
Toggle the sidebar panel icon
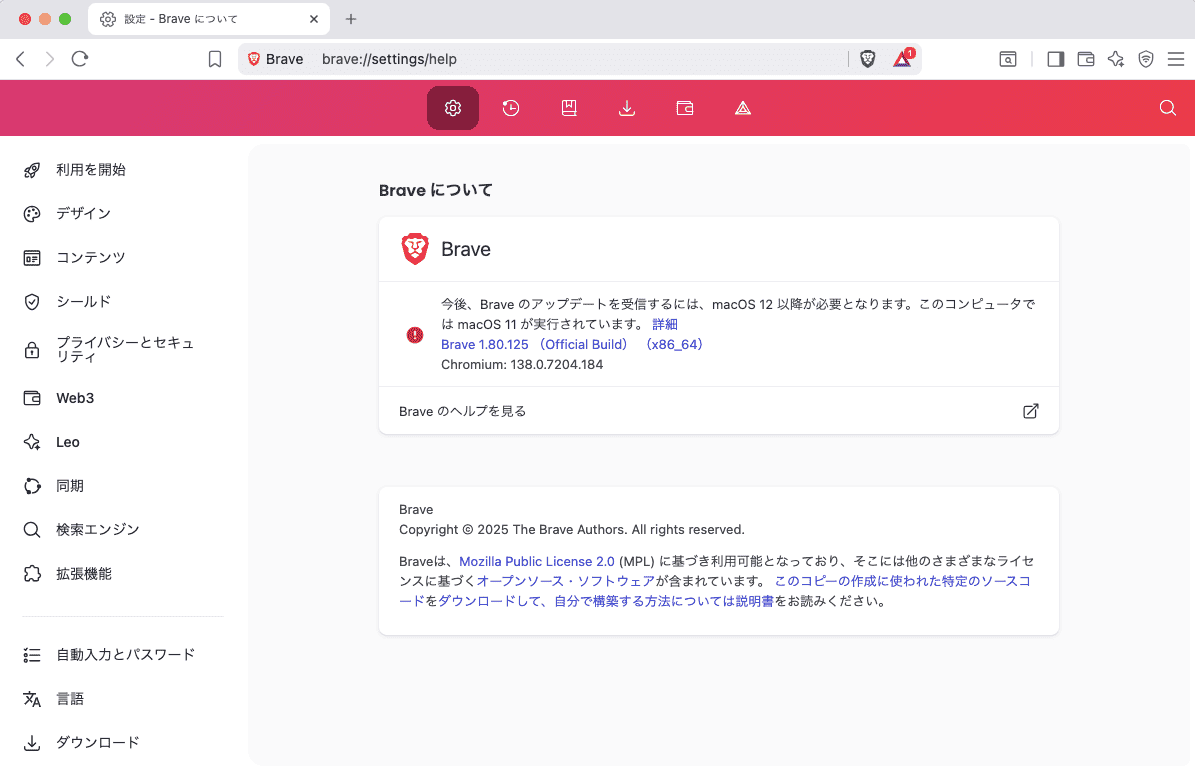[x=1056, y=59]
